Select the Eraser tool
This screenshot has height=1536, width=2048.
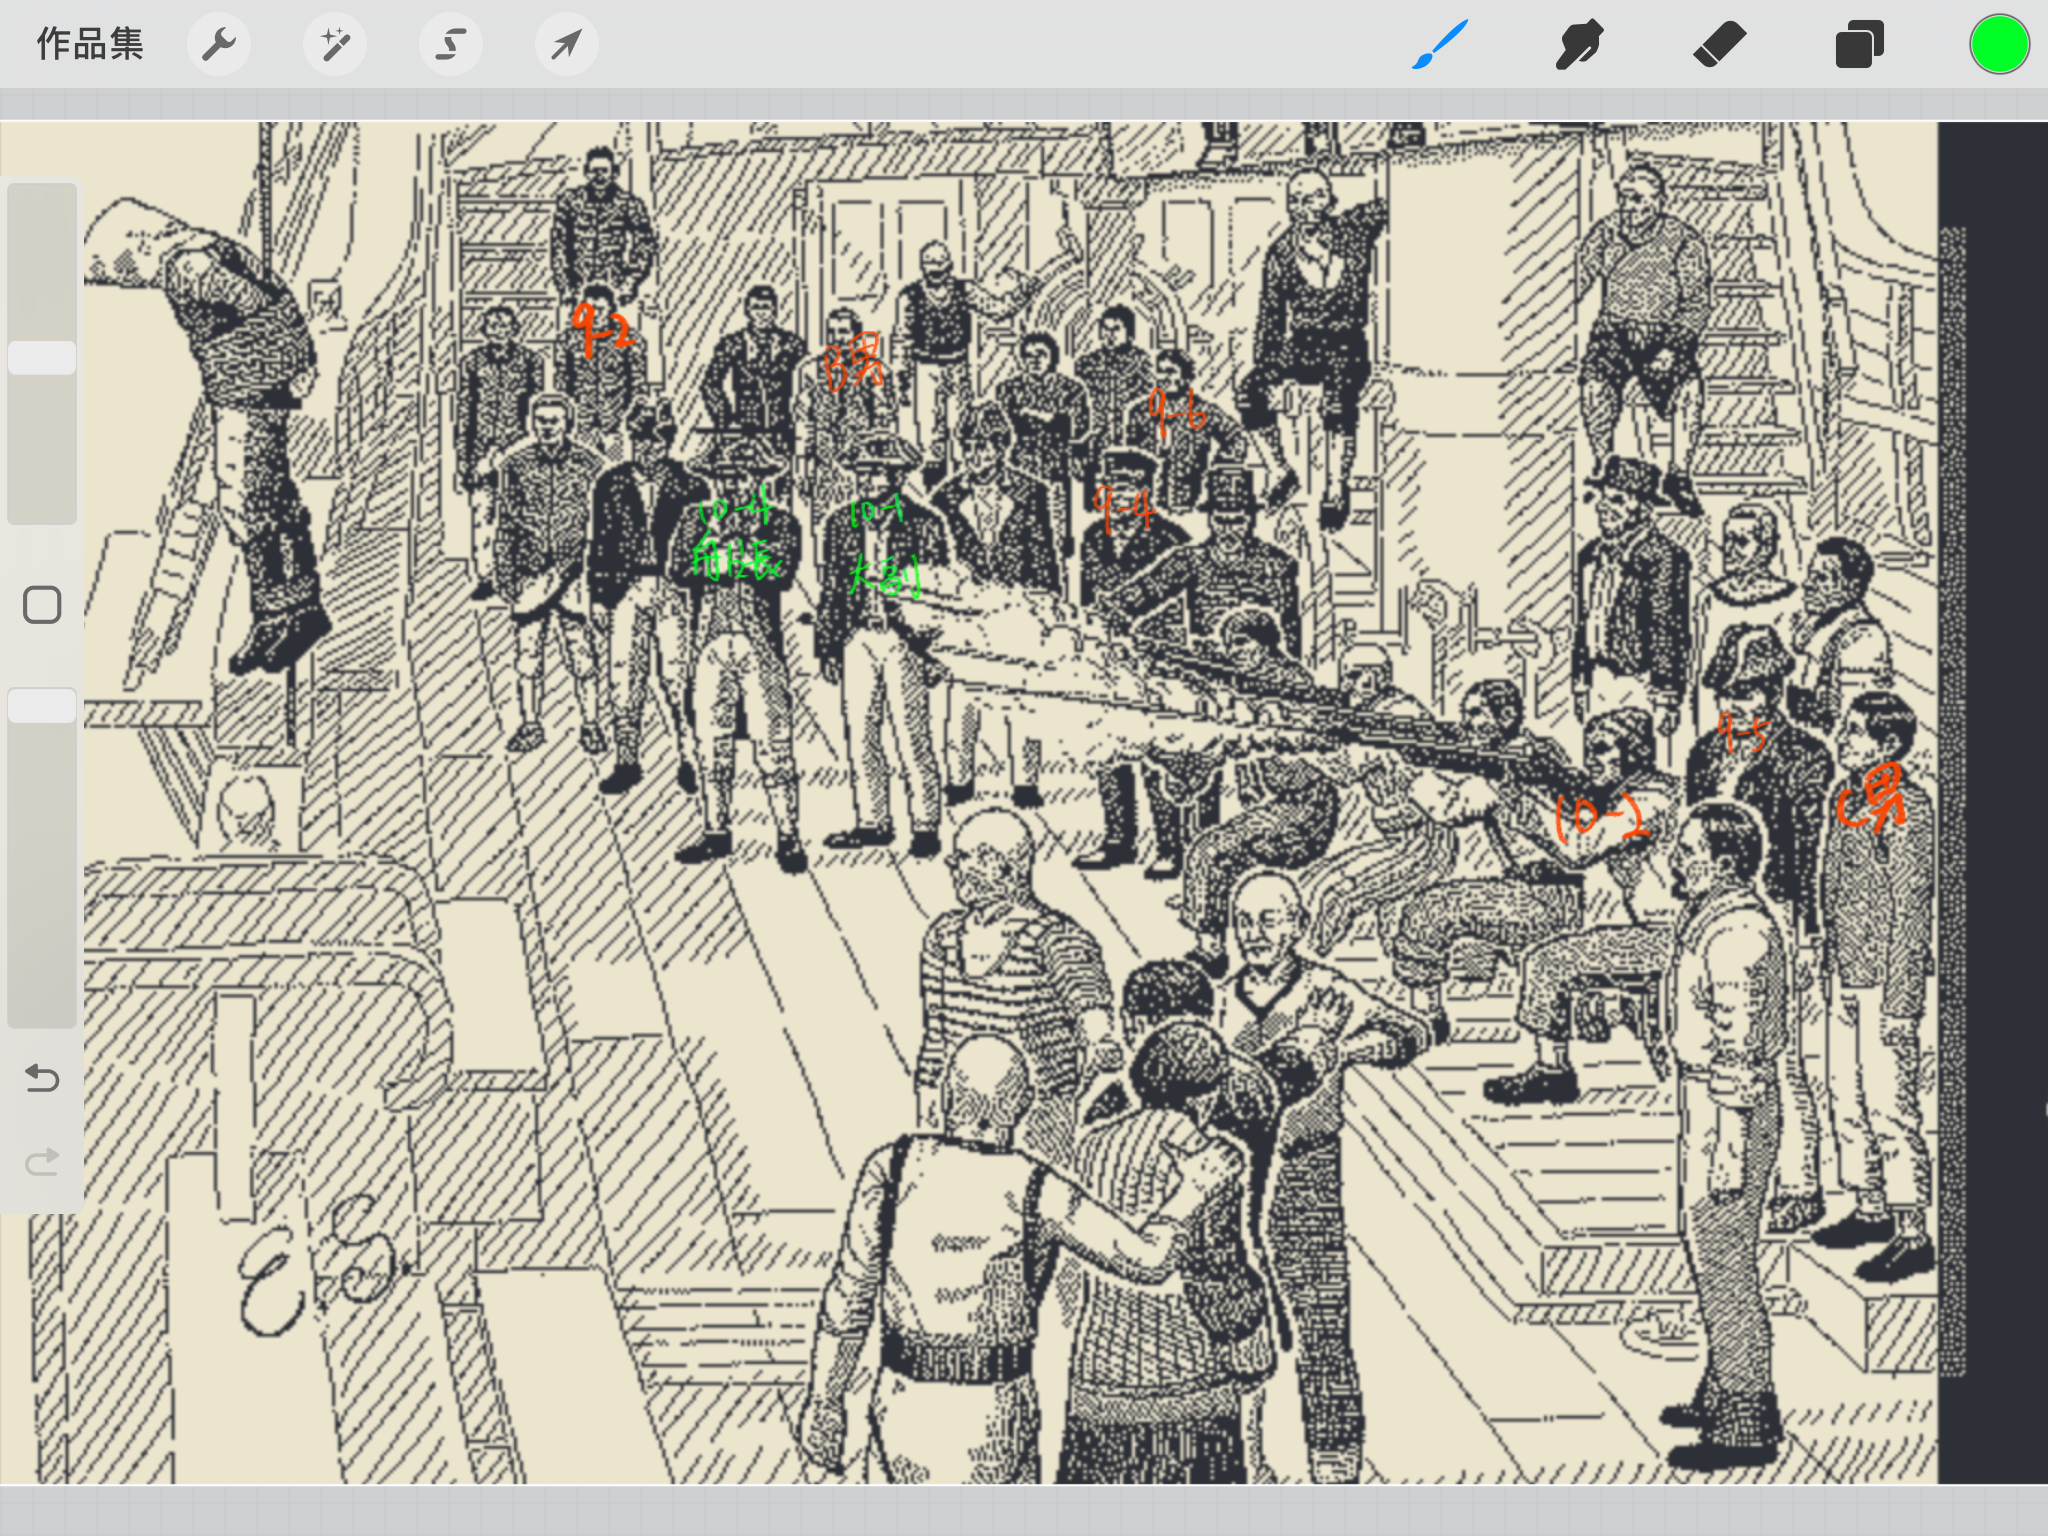click(1720, 44)
